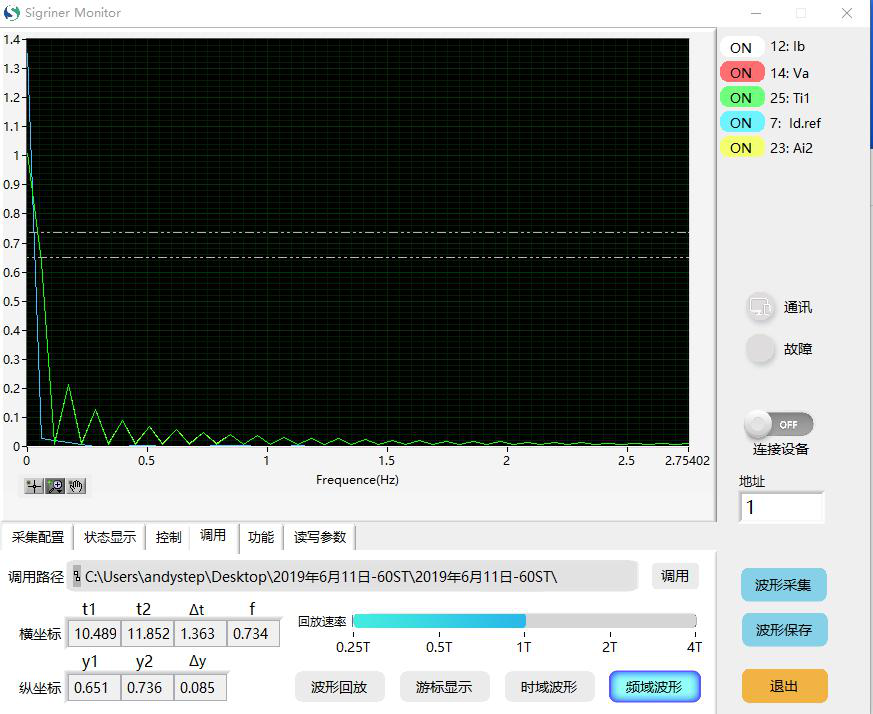873x714 pixels.
Task: Click the blue 波形保存 button
Action: tap(784, 630)
